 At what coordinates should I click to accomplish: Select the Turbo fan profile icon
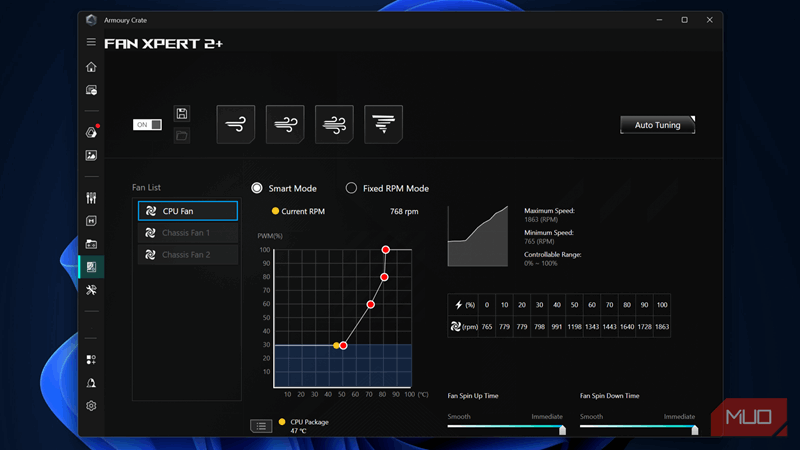coord(334,125)
